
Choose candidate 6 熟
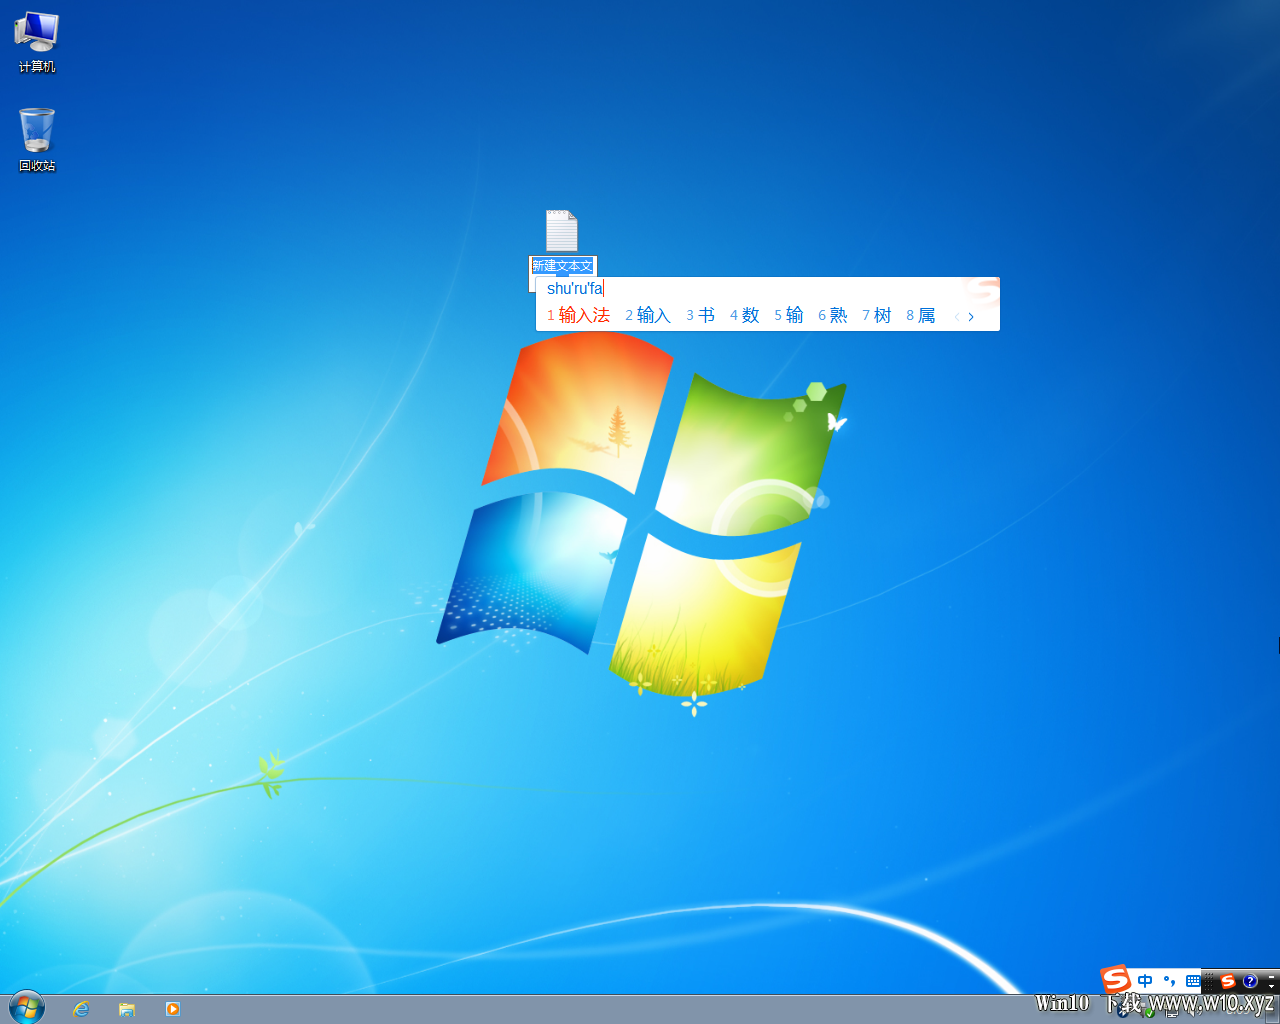[x=832, y=316]
